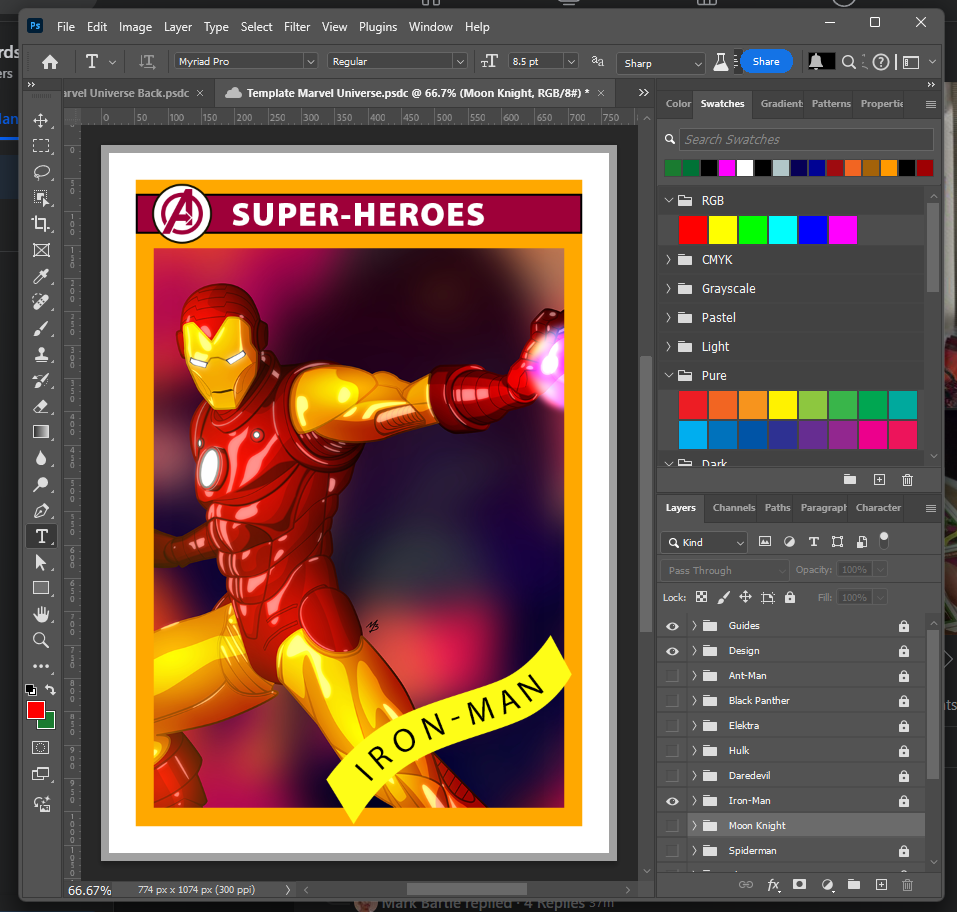957x912 pixels.
Task: Open the 8.5 pt font size dropdown
Action: click(x=571, y=62)
